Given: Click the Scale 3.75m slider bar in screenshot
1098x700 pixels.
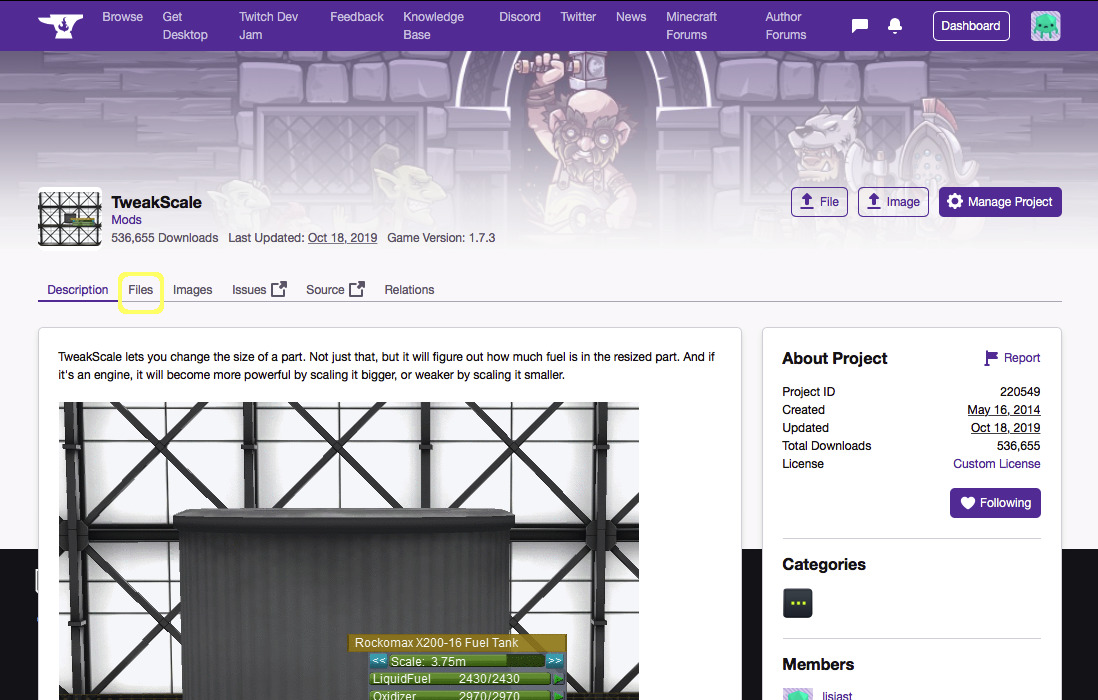Looking at the screenshot, I should [x=466, y=661].
